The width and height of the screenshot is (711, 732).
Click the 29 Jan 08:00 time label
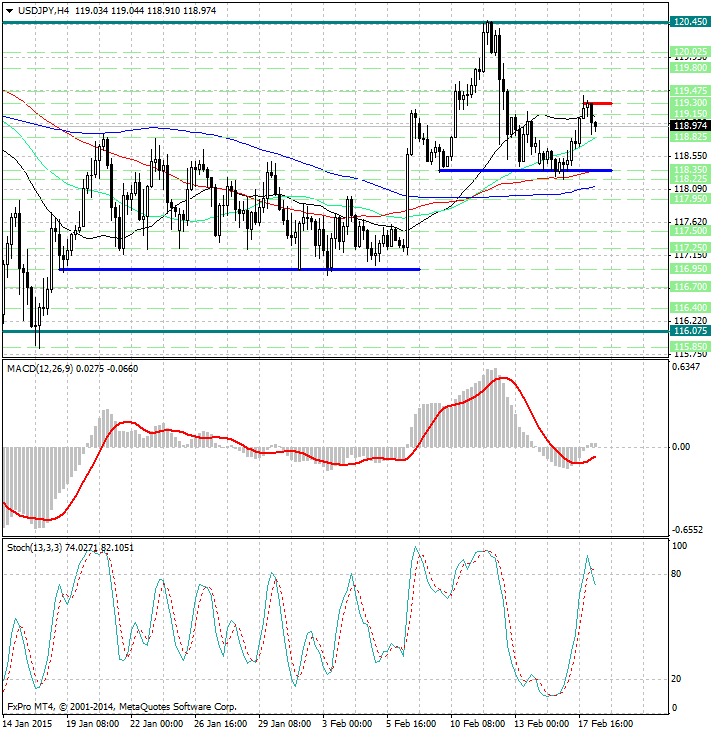click(x=284, y=724)
